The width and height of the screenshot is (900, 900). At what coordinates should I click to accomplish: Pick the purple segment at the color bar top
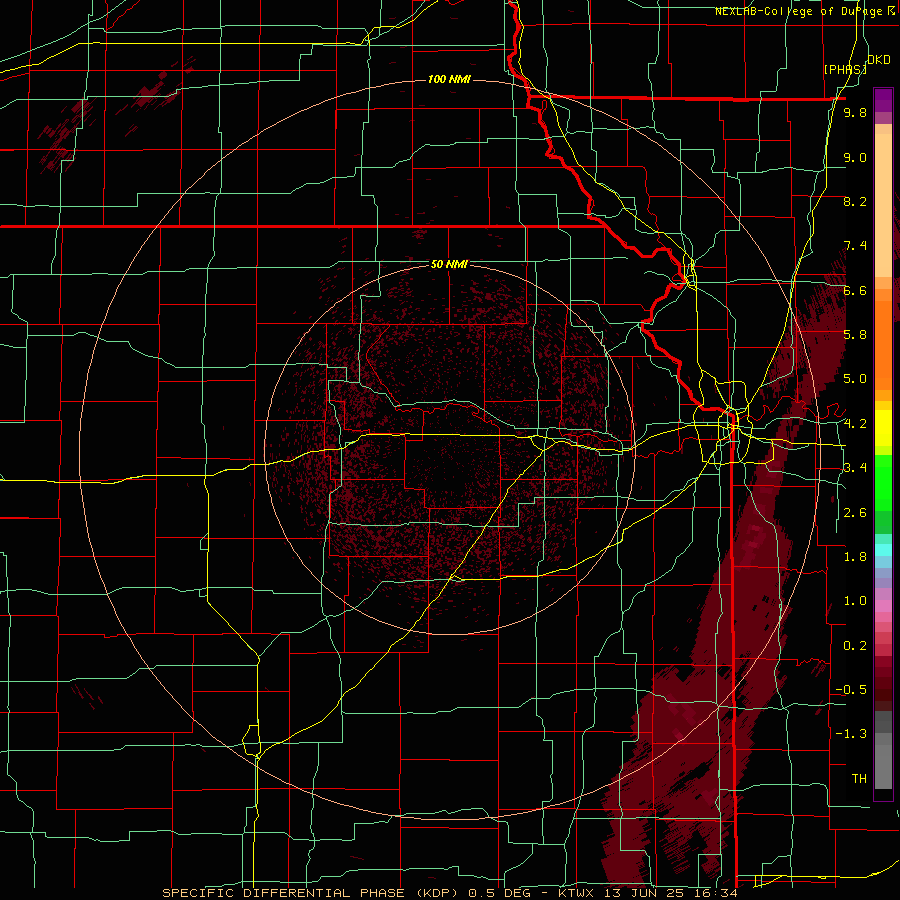coord(883,100)
